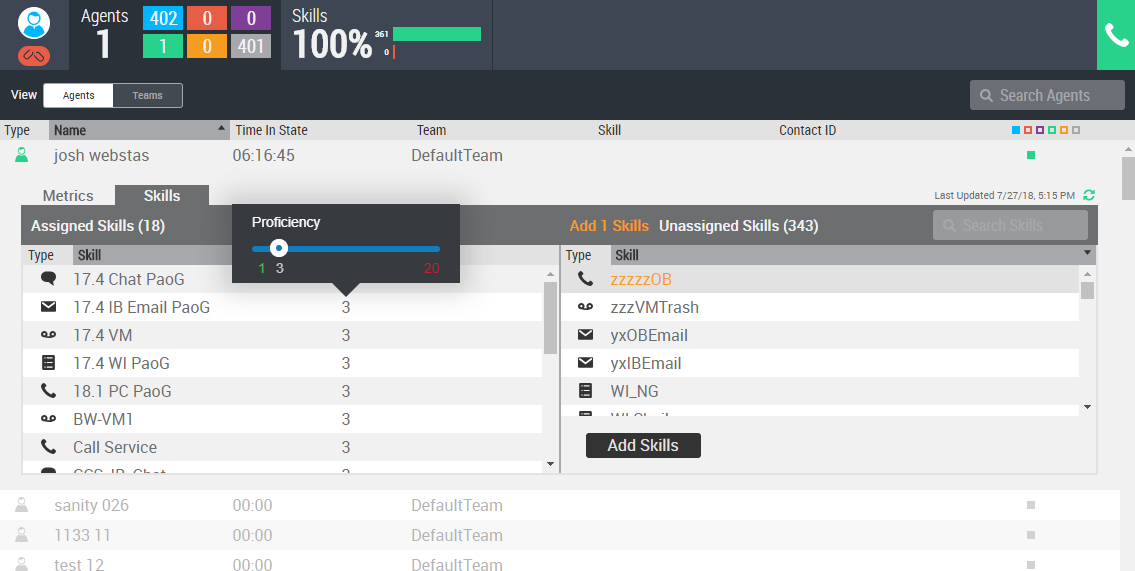Toggle the orange state filter square

[1064, 130]
